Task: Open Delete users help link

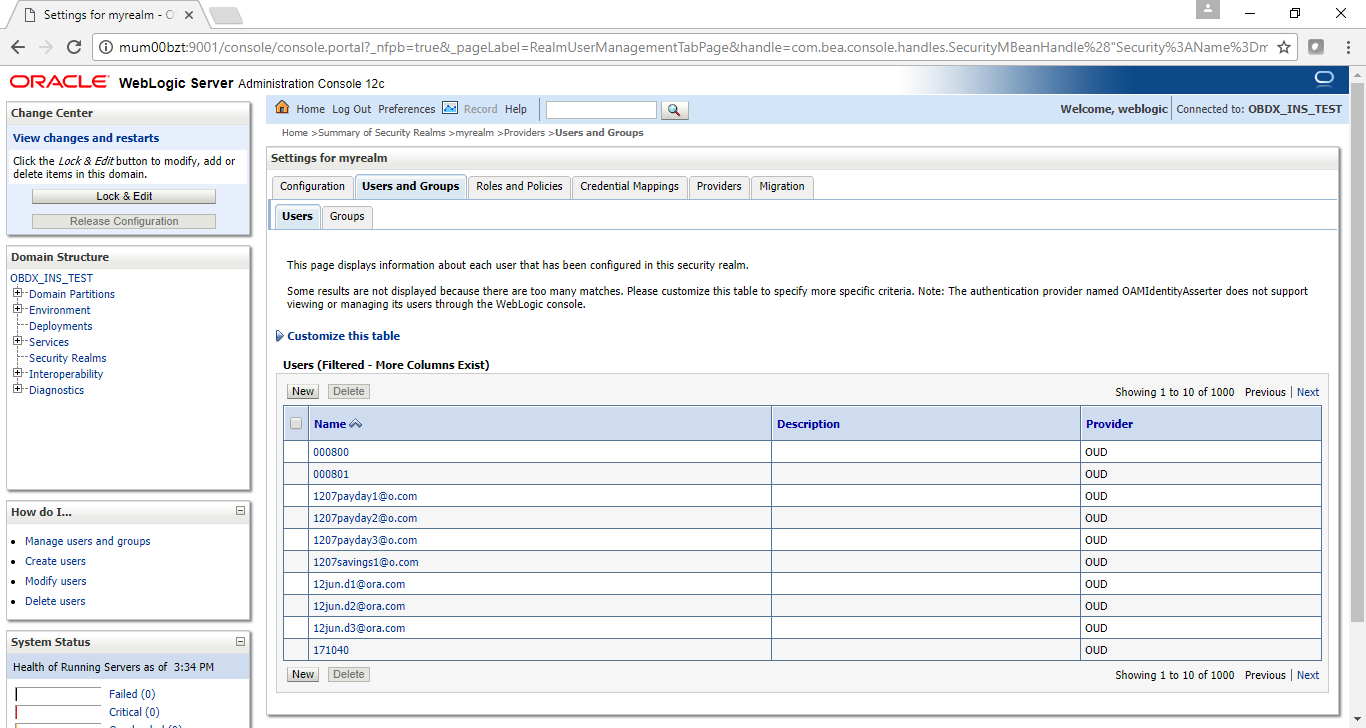Action: [55, 601]
